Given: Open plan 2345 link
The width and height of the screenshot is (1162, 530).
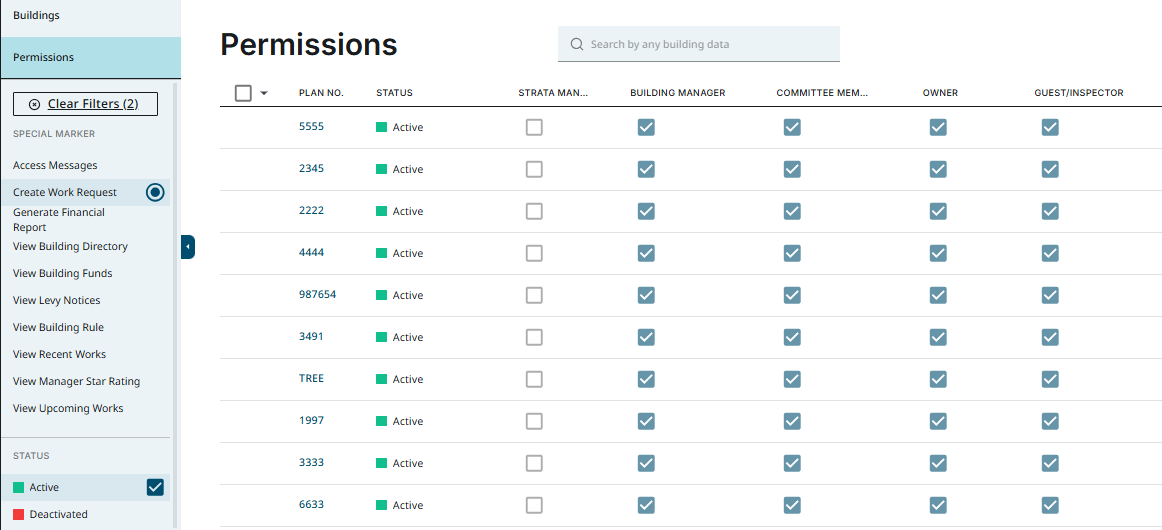Looking at the screenshot, I should [311, 168].
